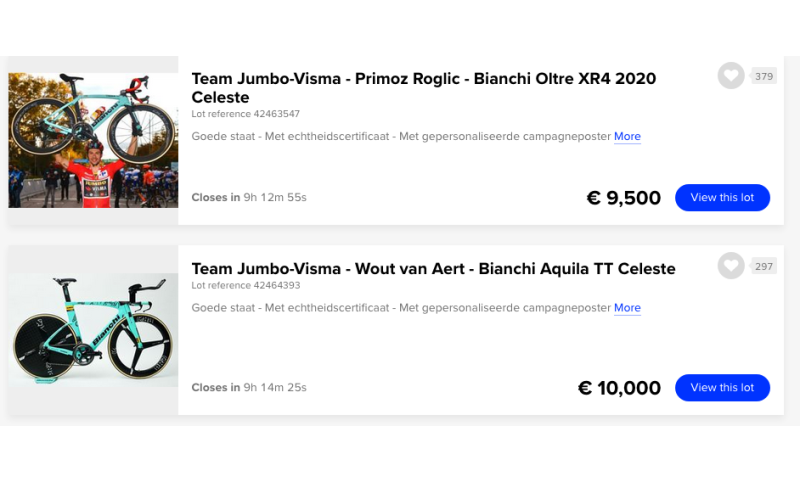Click the Roglic lot's Goede staat description
The image size is (800, 484).
click(x=401, y=137)
